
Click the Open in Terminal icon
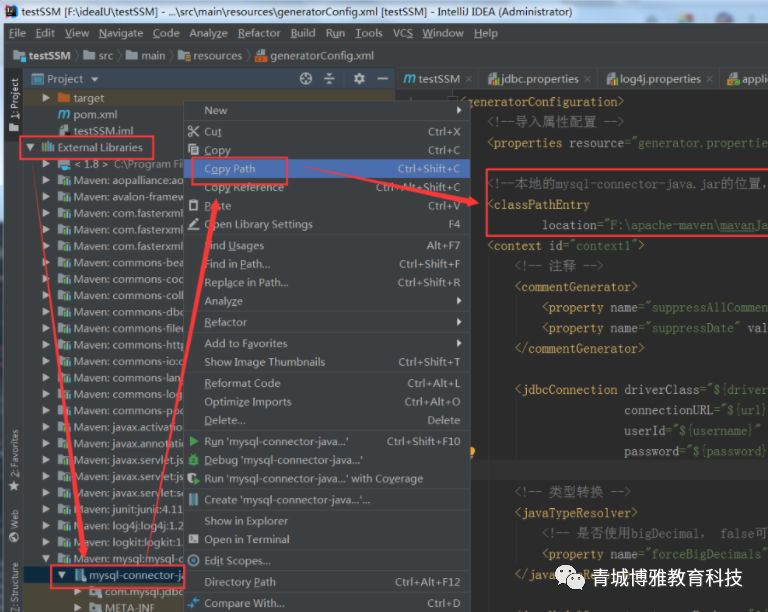tap(193, 539)
